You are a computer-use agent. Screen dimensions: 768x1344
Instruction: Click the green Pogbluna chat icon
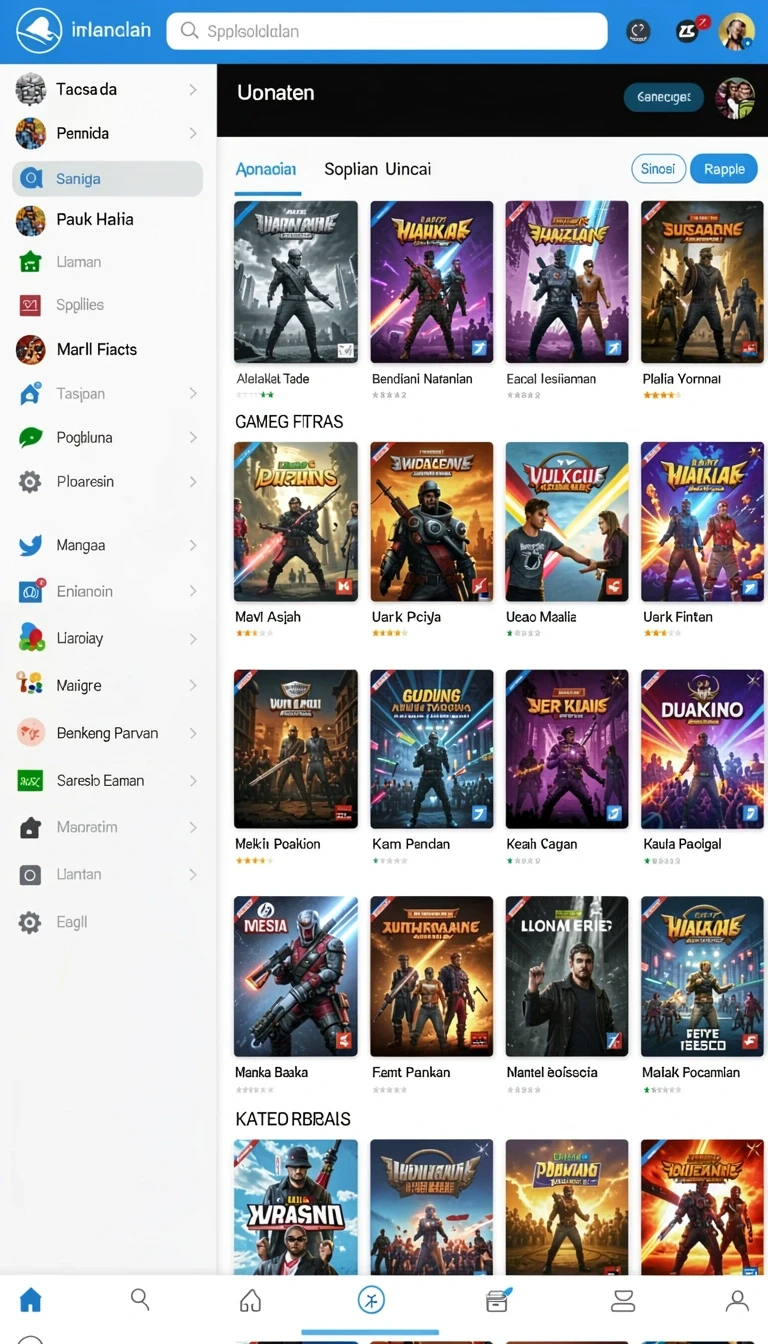point(31,437)
